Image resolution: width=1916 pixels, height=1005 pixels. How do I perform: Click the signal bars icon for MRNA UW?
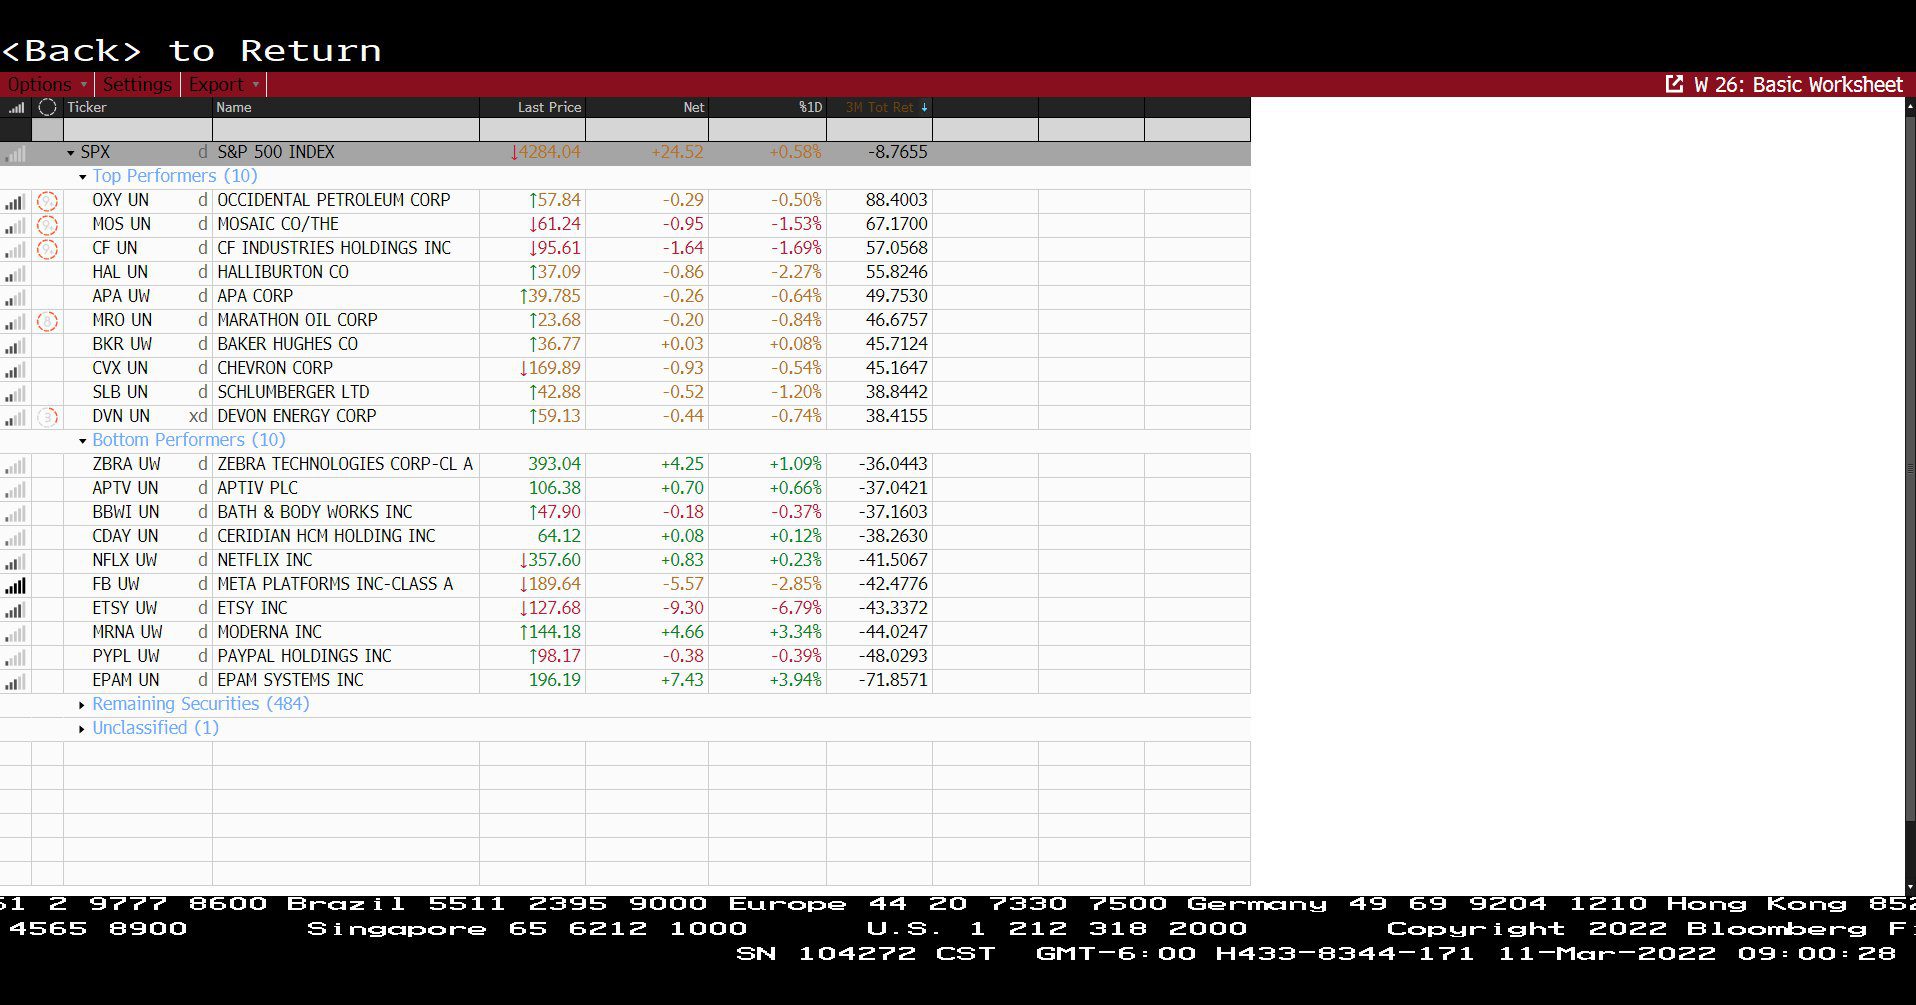tap(15, 634)
